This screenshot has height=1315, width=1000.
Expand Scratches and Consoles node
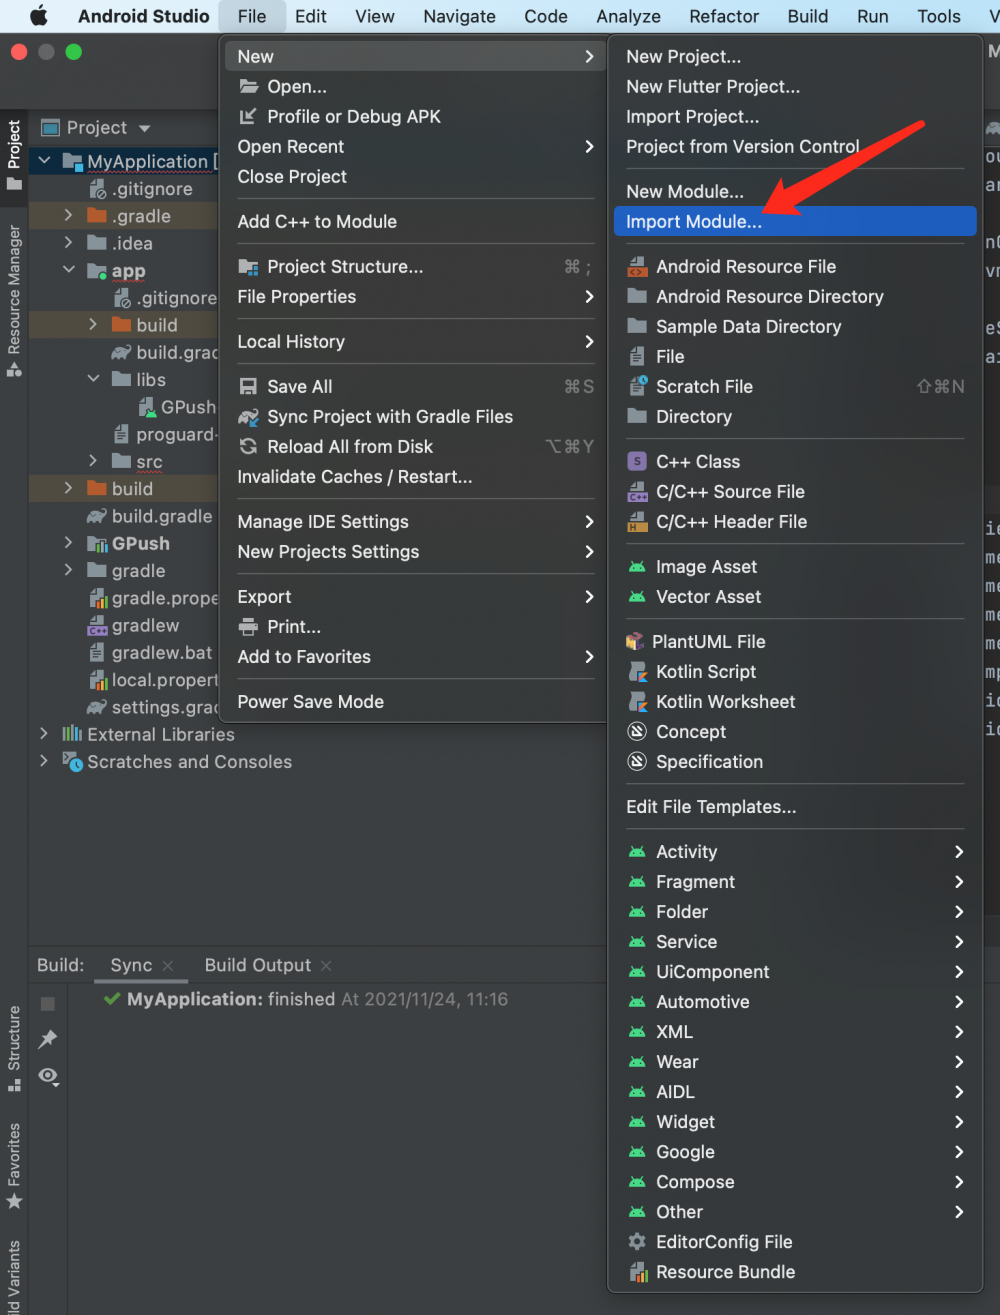point(44,761)
